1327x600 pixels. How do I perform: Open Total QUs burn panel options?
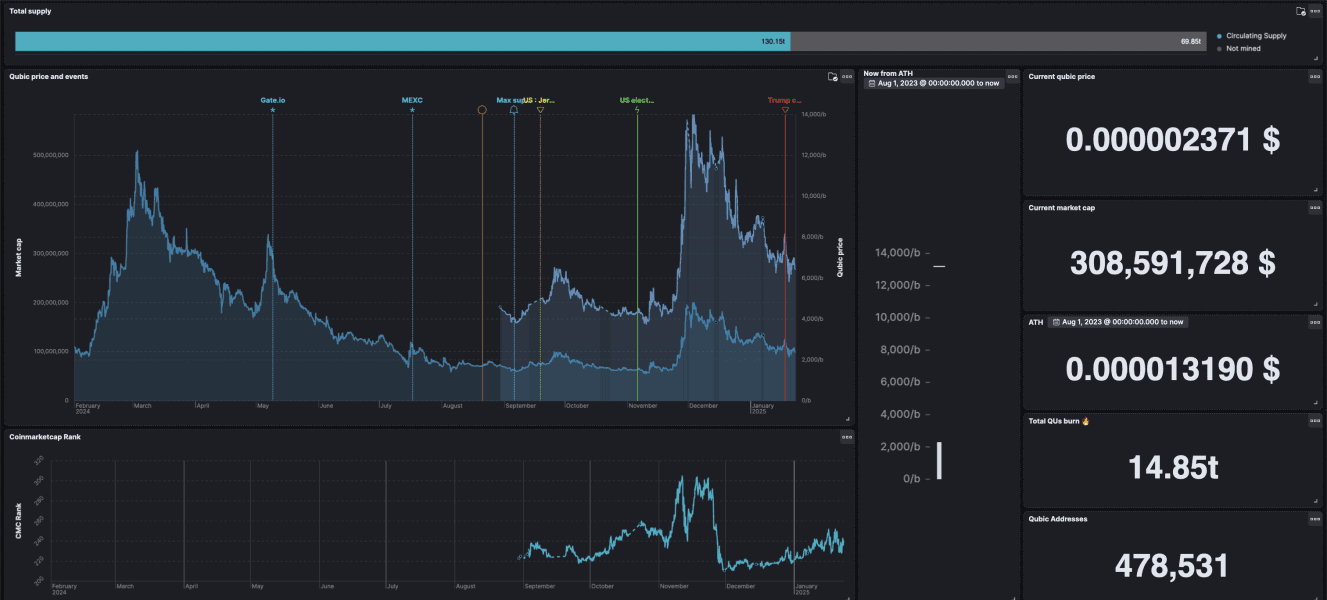[x=1315, y=421]
